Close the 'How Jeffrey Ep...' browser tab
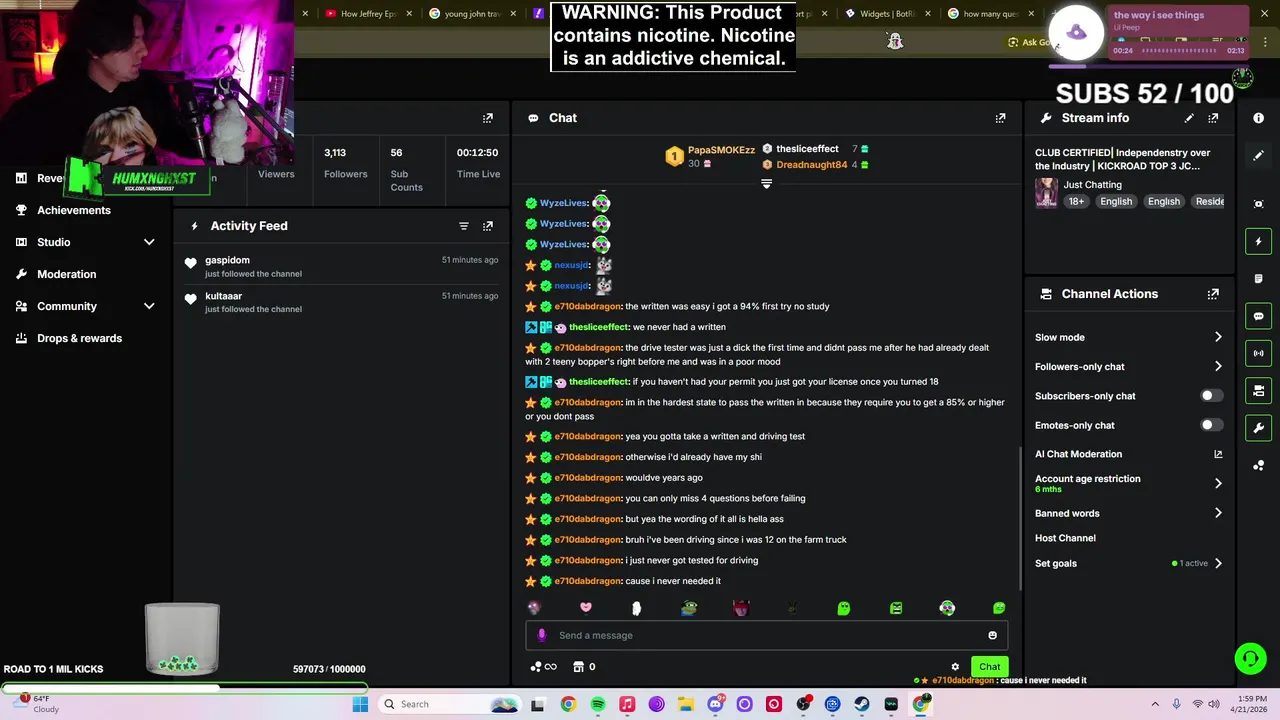1280x720 pixels. [410, 14]
